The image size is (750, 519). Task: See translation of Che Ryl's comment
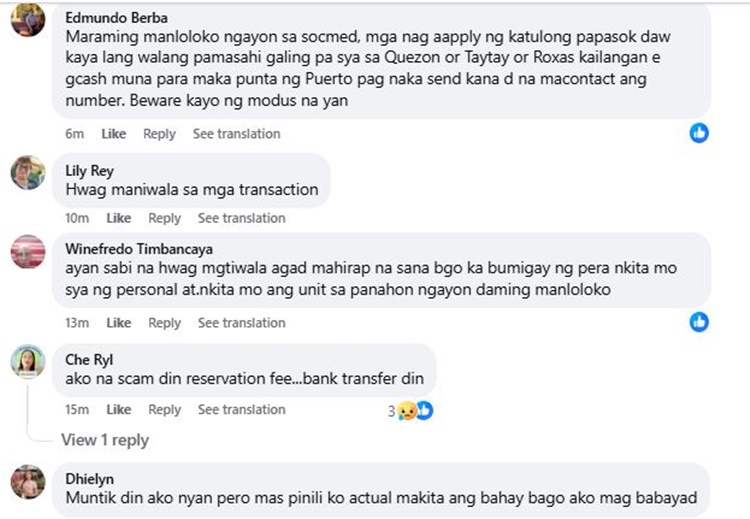[x=242, y=409]
